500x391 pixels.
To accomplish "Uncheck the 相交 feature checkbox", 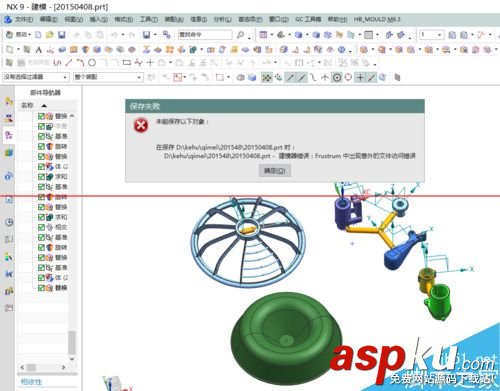I will tap(41, 227).
